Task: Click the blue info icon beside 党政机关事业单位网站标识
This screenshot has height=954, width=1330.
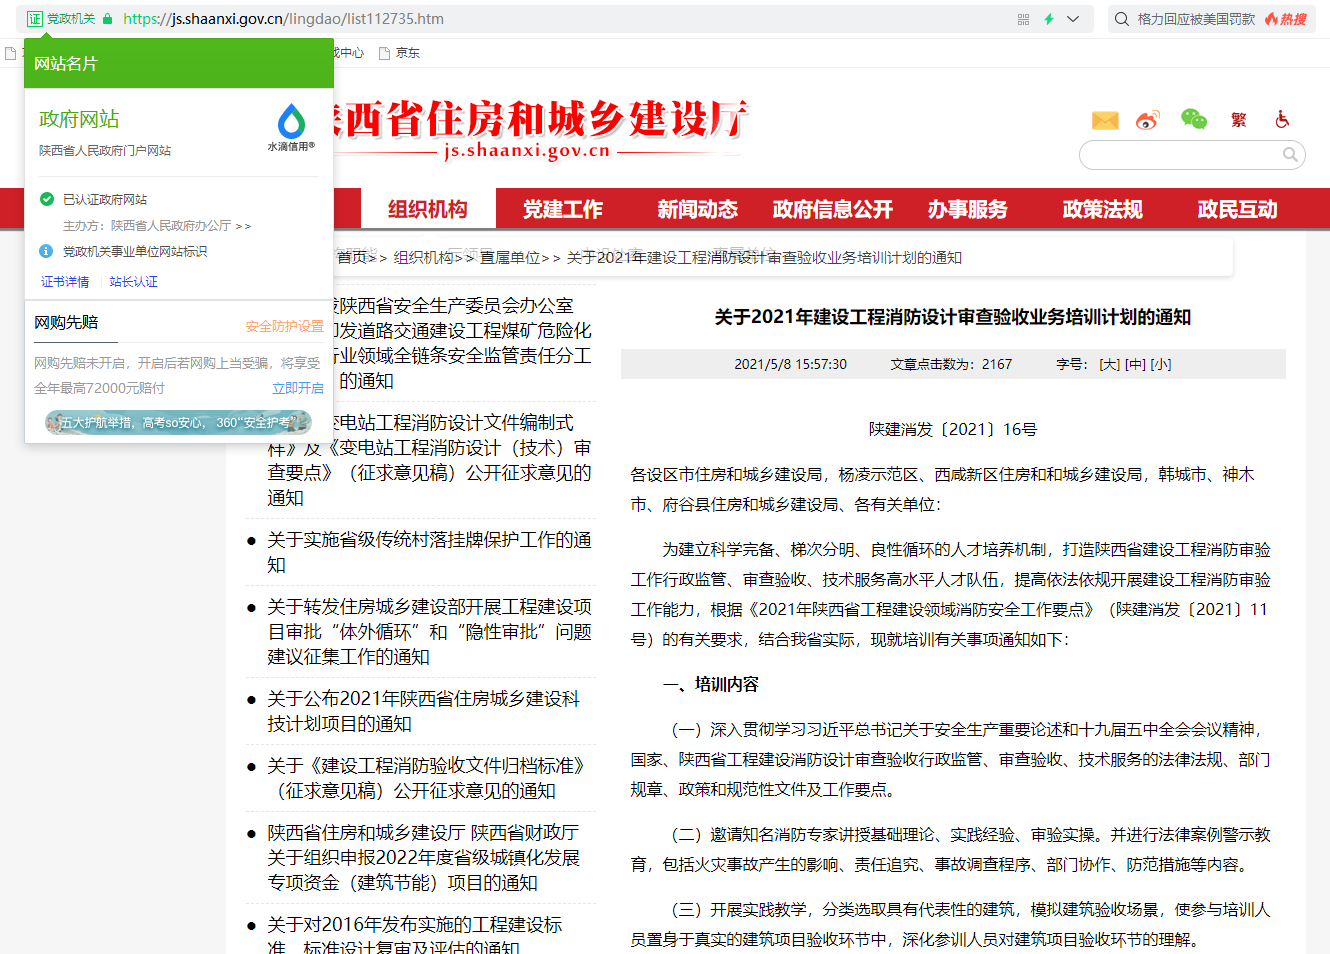Action: (46, 251)
